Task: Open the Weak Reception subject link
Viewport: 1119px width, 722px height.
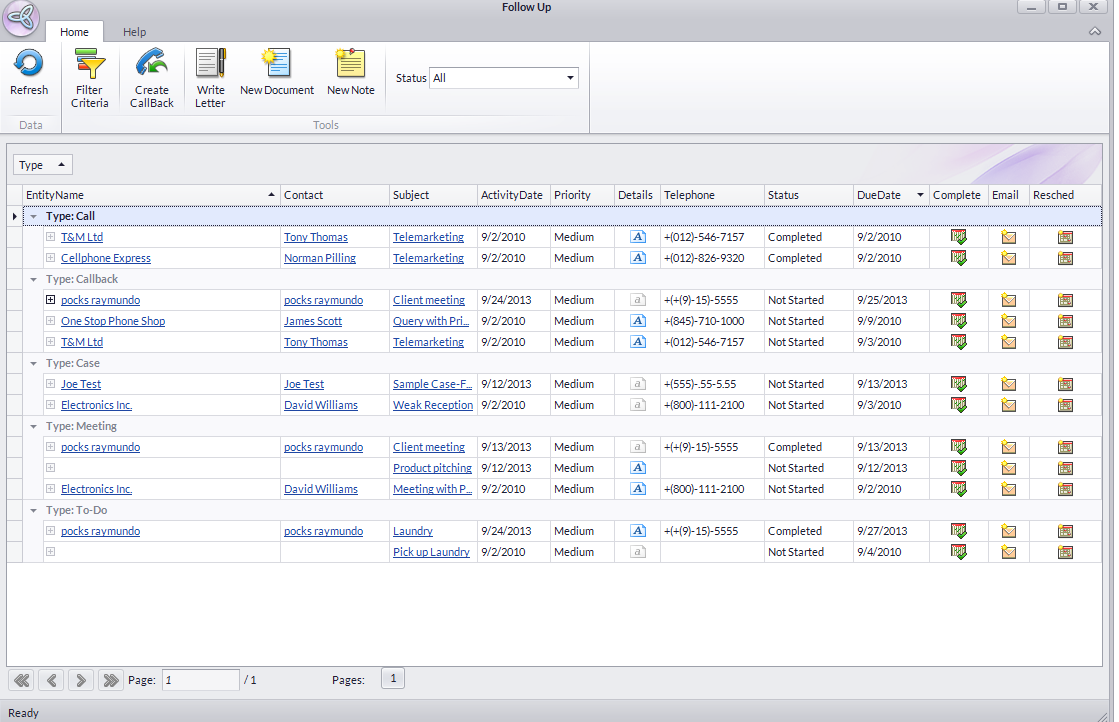Action: pyautogui.click(x=432, y=405)
